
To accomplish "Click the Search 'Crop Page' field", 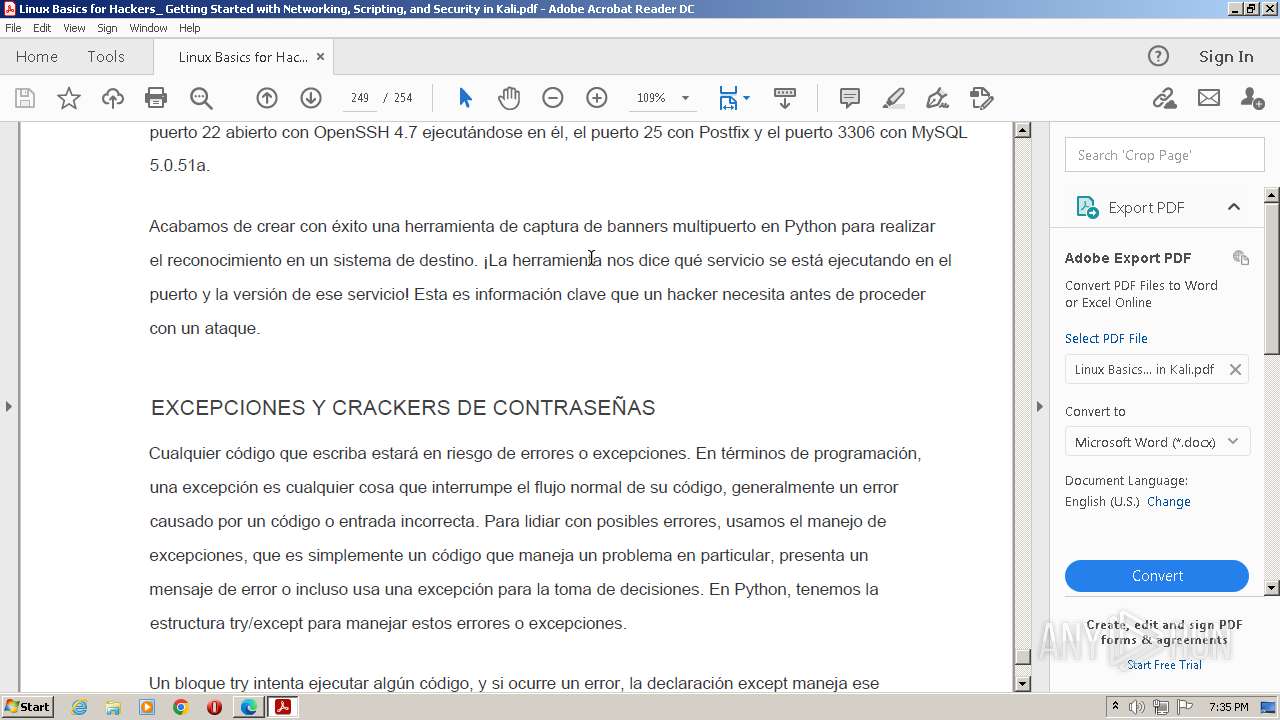I will (x=1164, y=155).
